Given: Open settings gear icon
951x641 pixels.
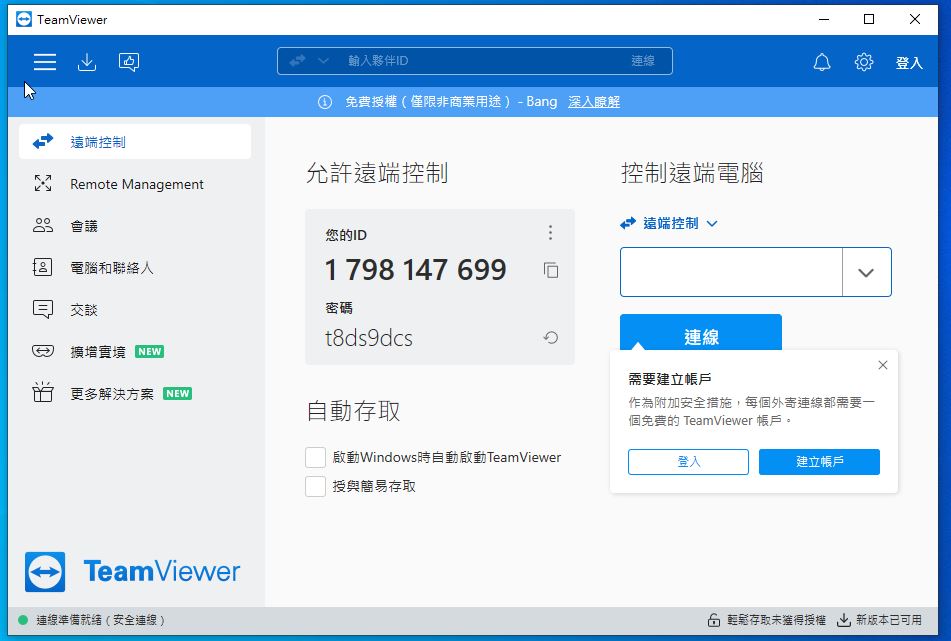Looking at the screenshot, I should pos(864,62).
